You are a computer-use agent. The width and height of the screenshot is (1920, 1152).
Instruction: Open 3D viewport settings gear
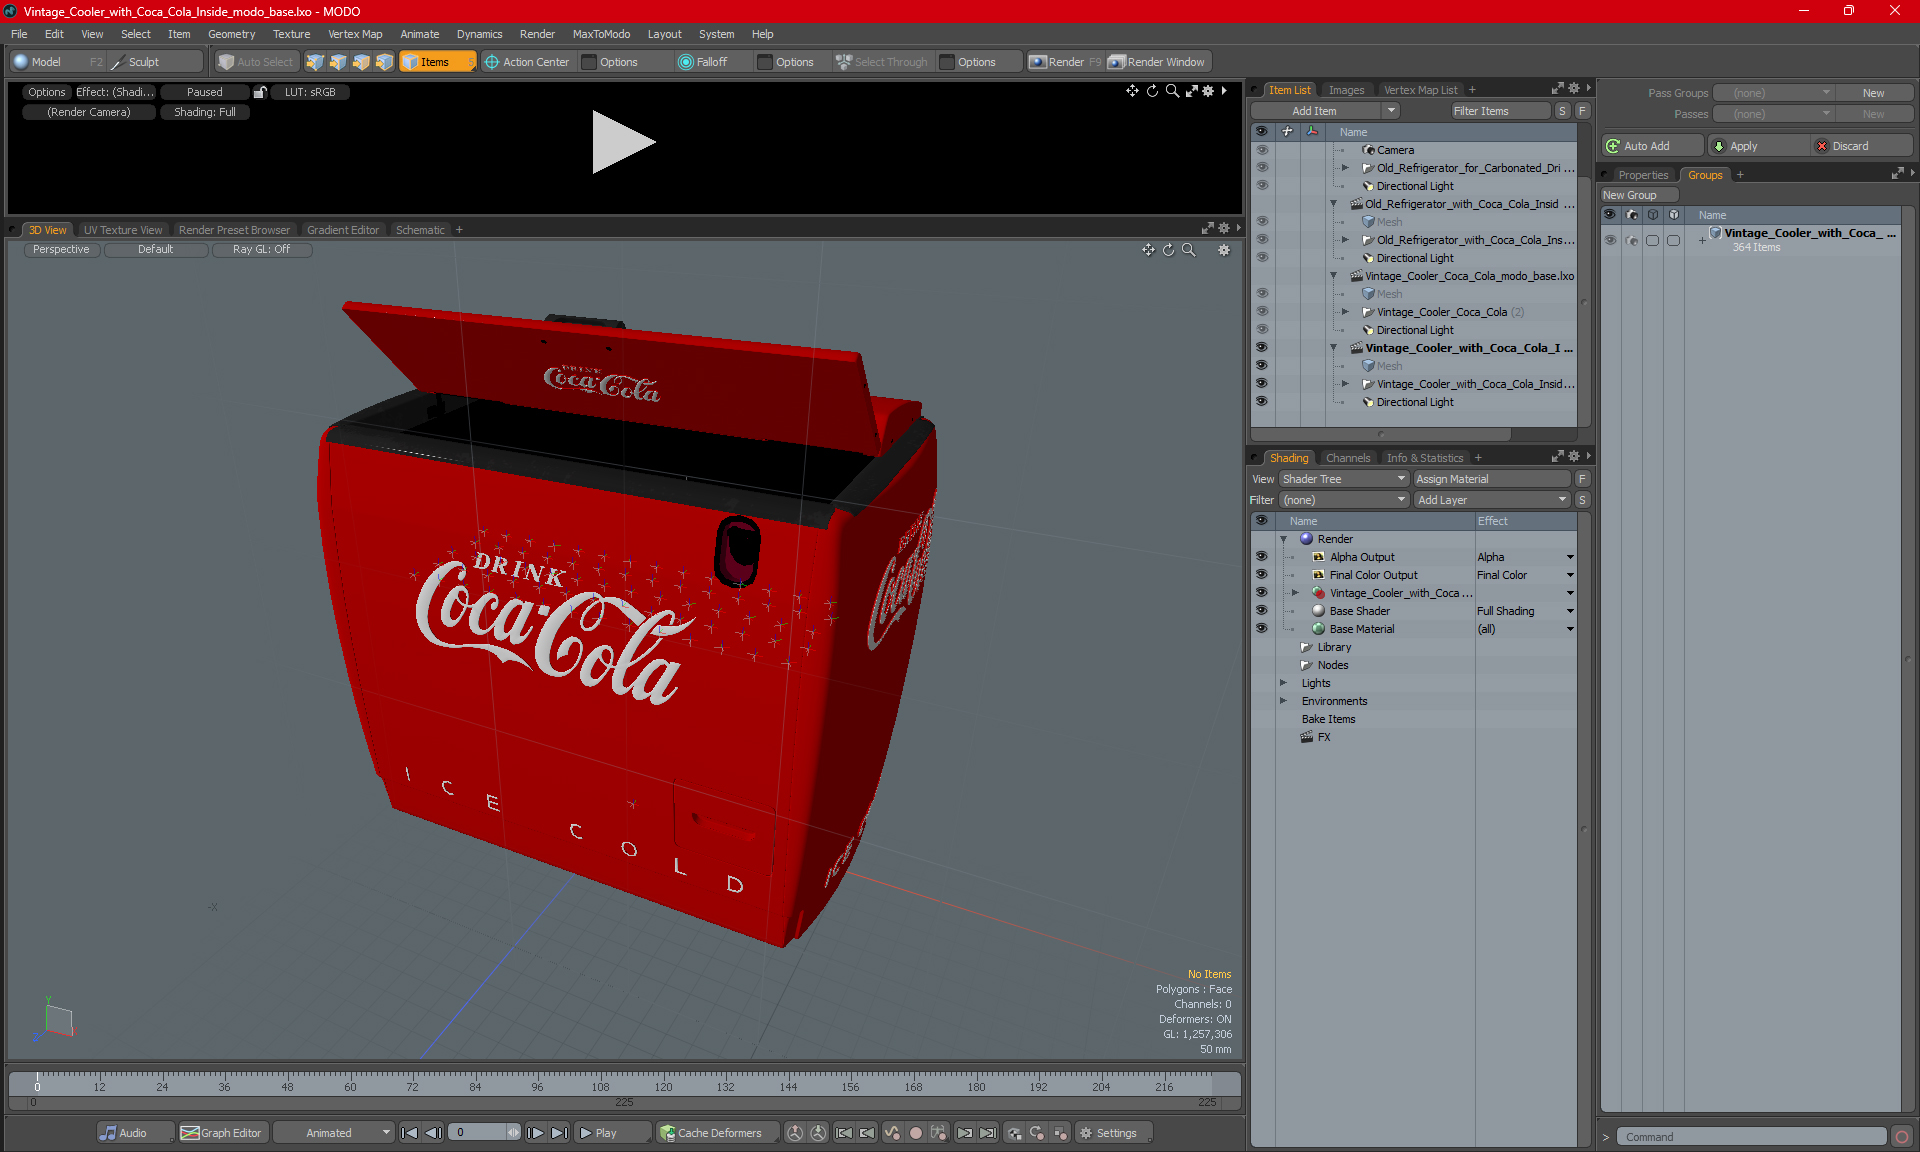(1224, 250)
